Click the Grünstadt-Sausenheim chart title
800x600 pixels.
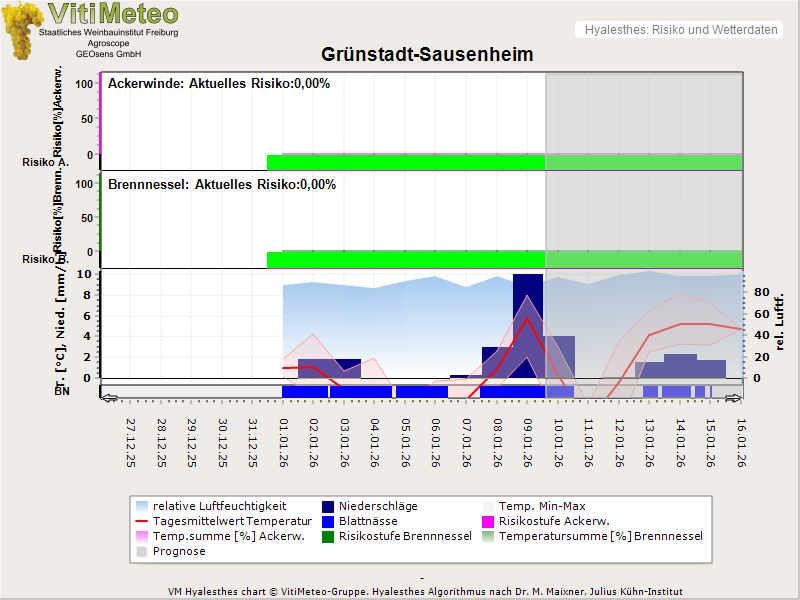point(427,54)
